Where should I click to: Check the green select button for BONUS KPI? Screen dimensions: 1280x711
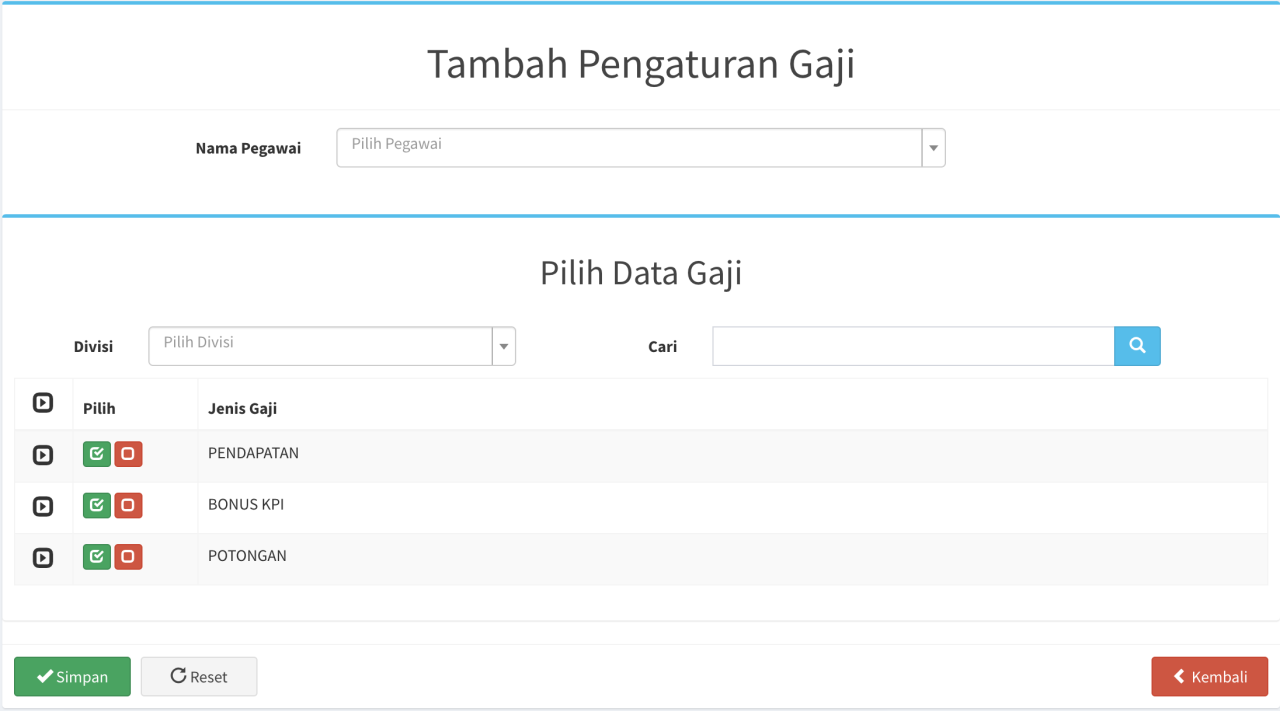click(x=97, y=505)
